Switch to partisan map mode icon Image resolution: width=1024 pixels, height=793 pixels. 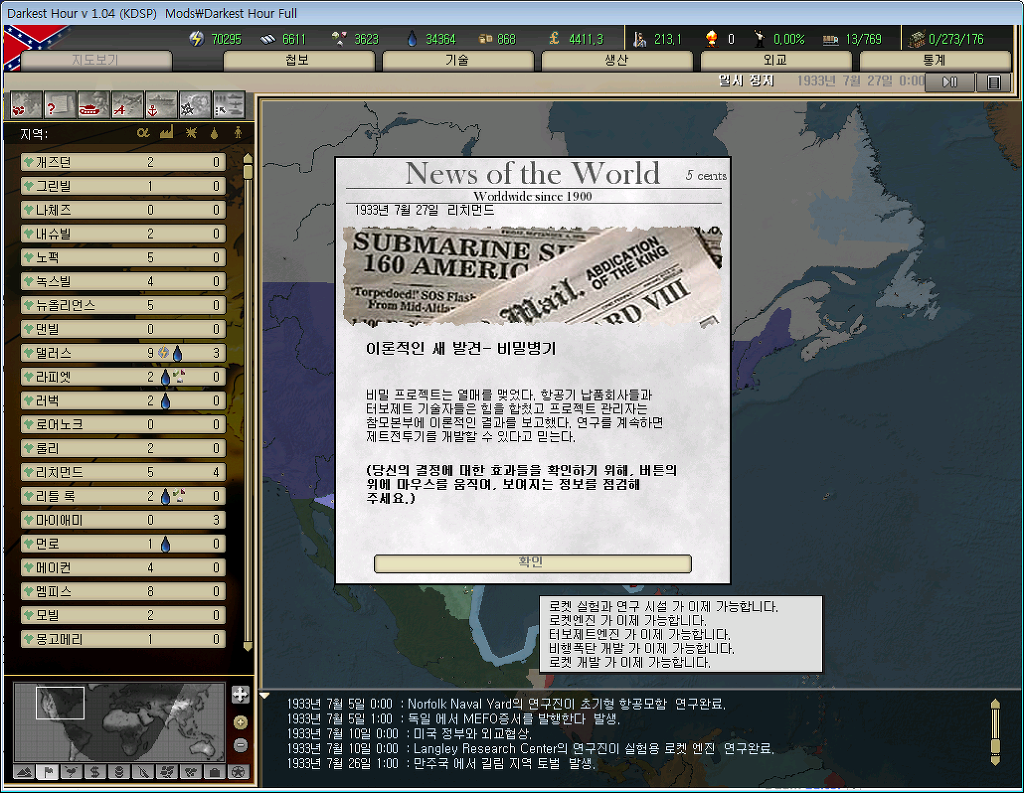pyautogui.click(x=143, y=772)
